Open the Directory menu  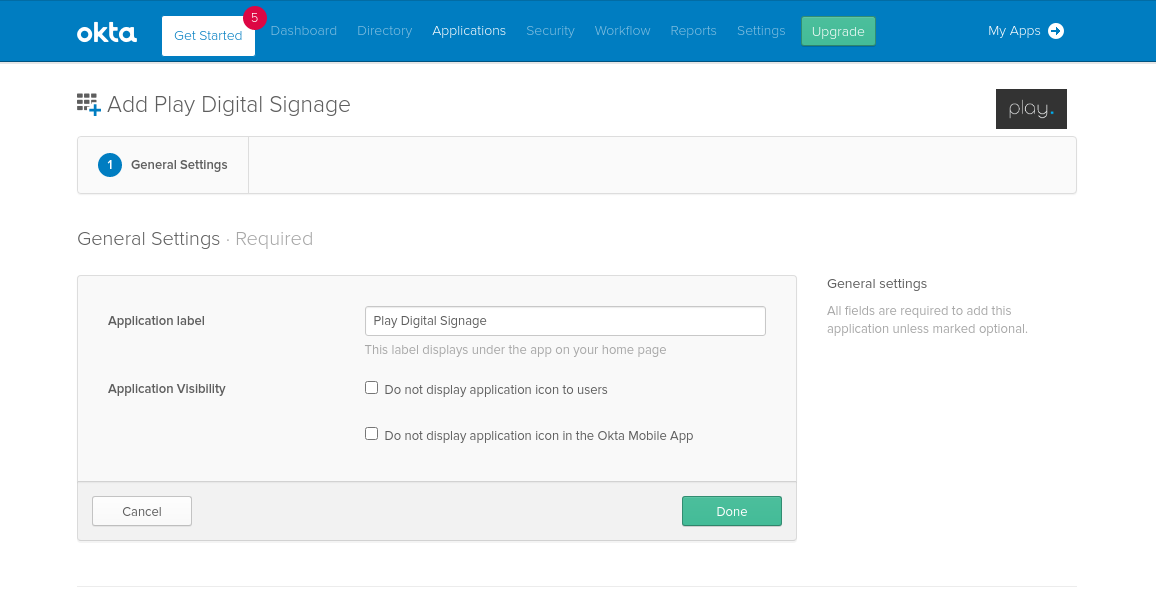(384, 31)
